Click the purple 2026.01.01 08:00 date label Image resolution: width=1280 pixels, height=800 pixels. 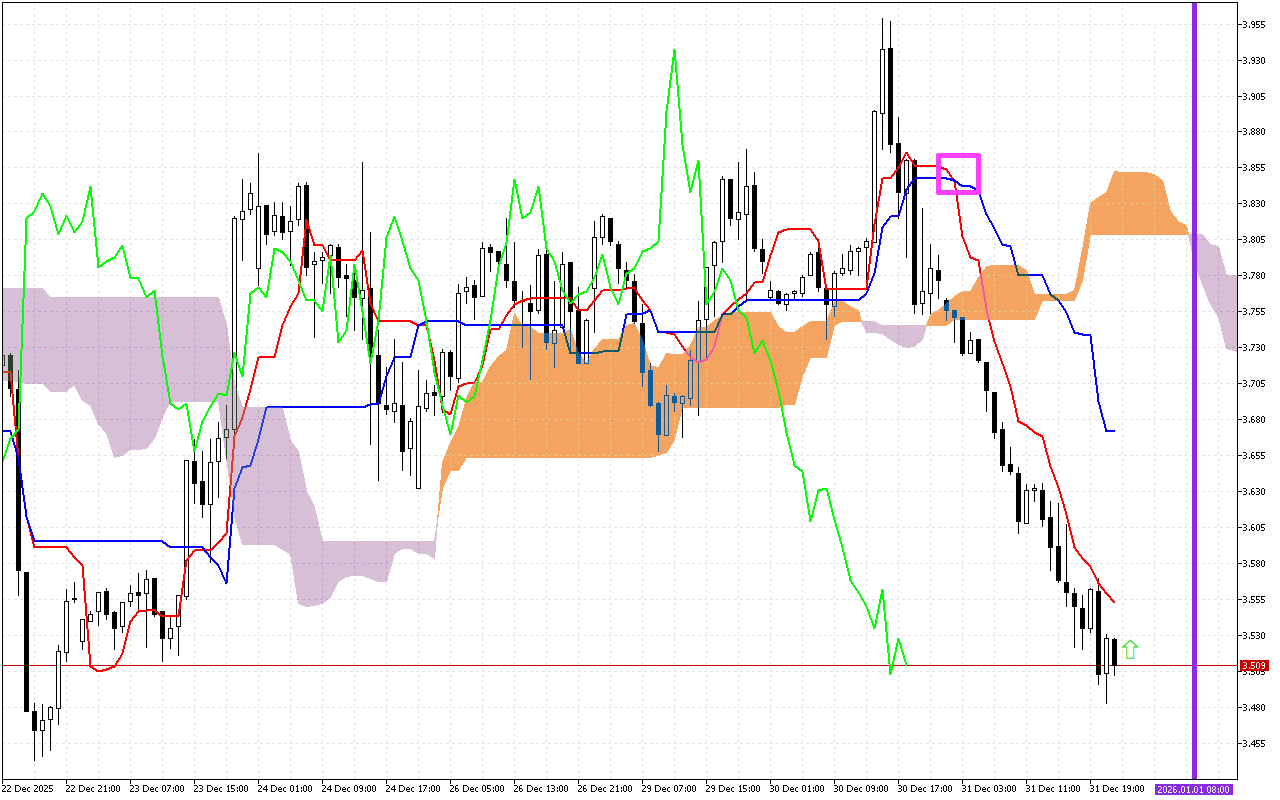tap(1194, 789)
